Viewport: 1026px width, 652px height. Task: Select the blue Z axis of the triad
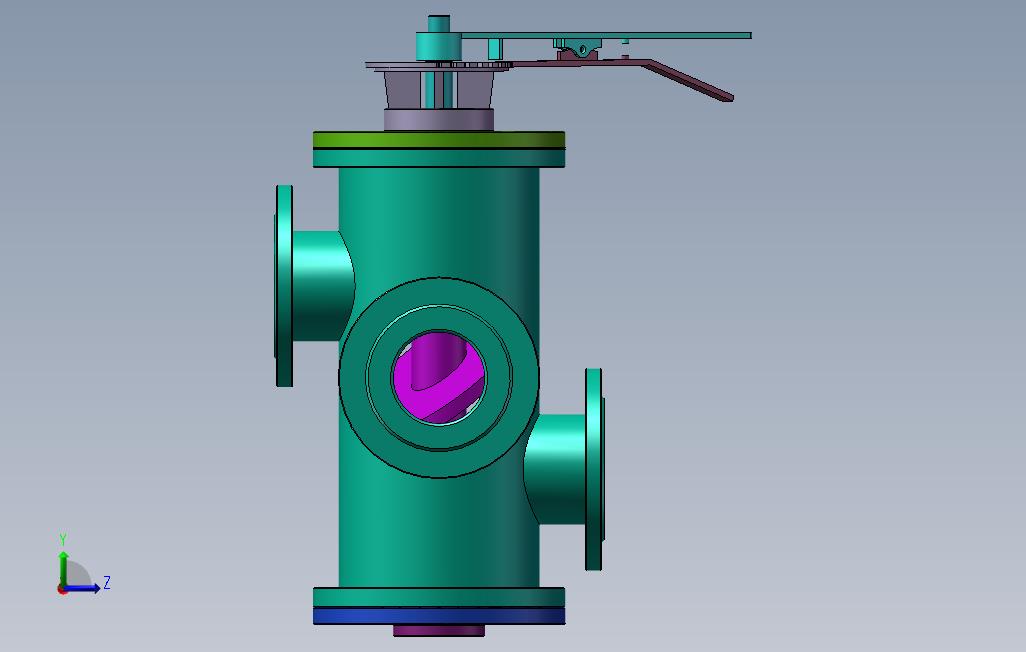[x=83, y=588]
